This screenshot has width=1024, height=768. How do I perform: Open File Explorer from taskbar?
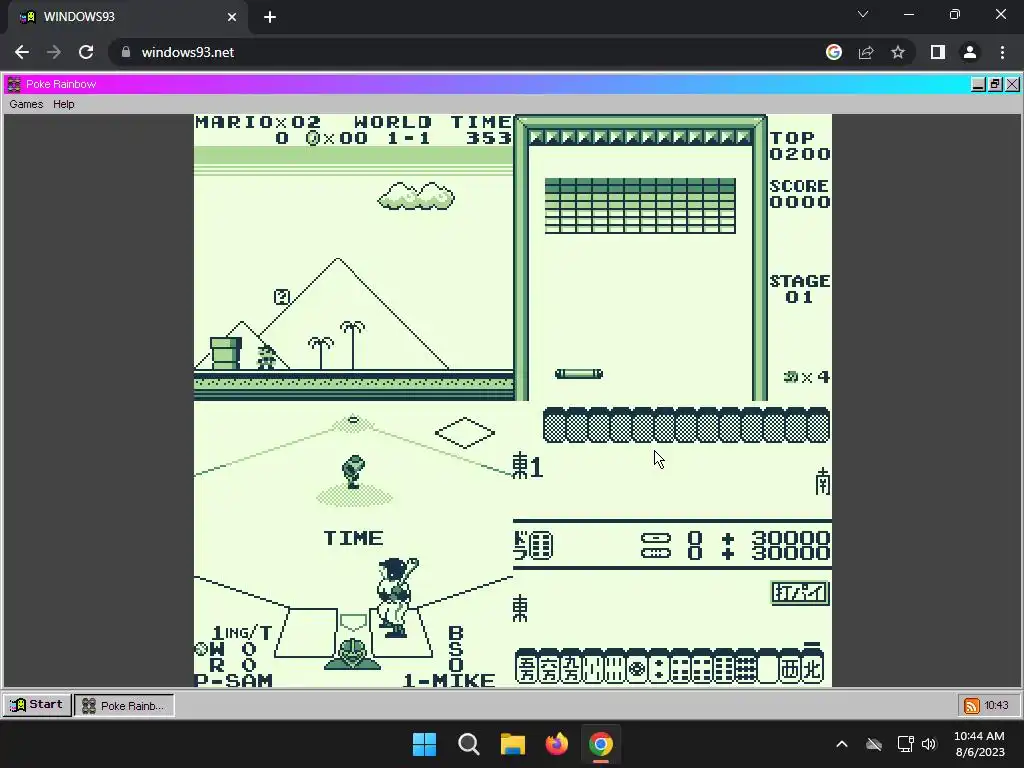[513, 744]
